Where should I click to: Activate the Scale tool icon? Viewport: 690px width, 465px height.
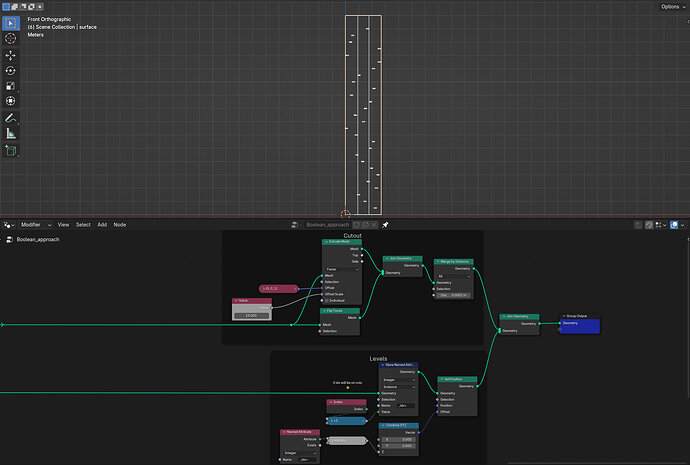point(11,86)
